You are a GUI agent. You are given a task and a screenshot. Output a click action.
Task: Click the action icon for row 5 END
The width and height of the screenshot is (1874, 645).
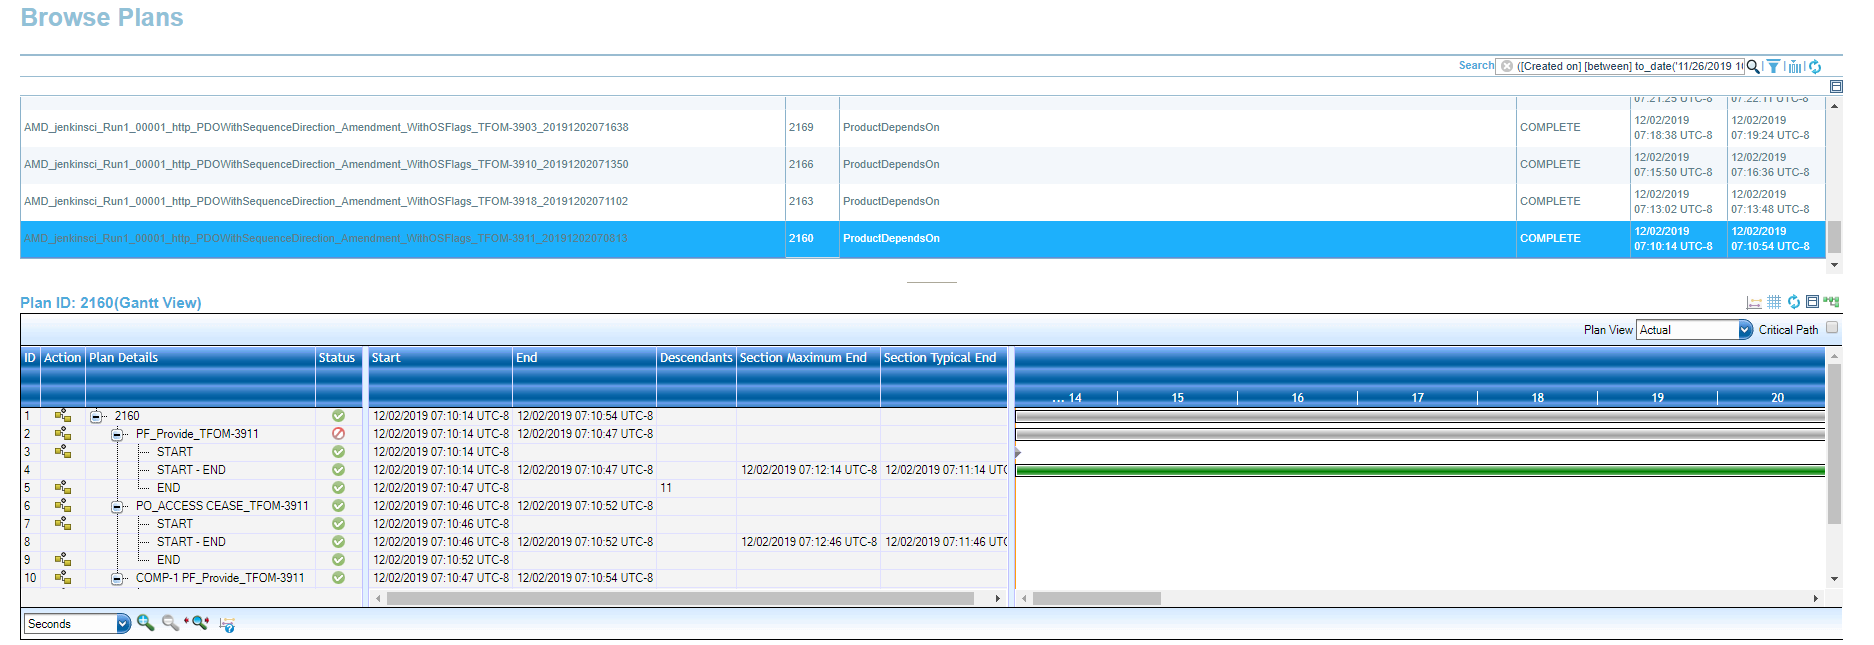63,488
